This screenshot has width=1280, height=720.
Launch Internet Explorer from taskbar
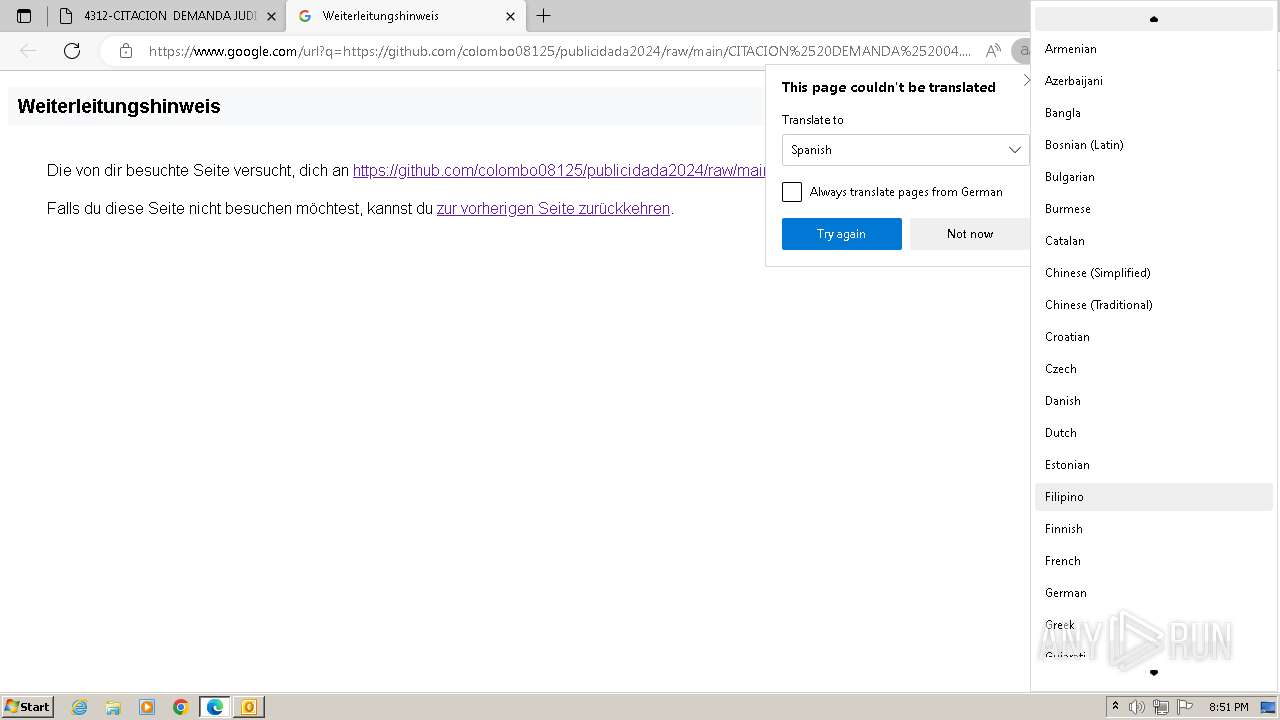tap(80, 707)
